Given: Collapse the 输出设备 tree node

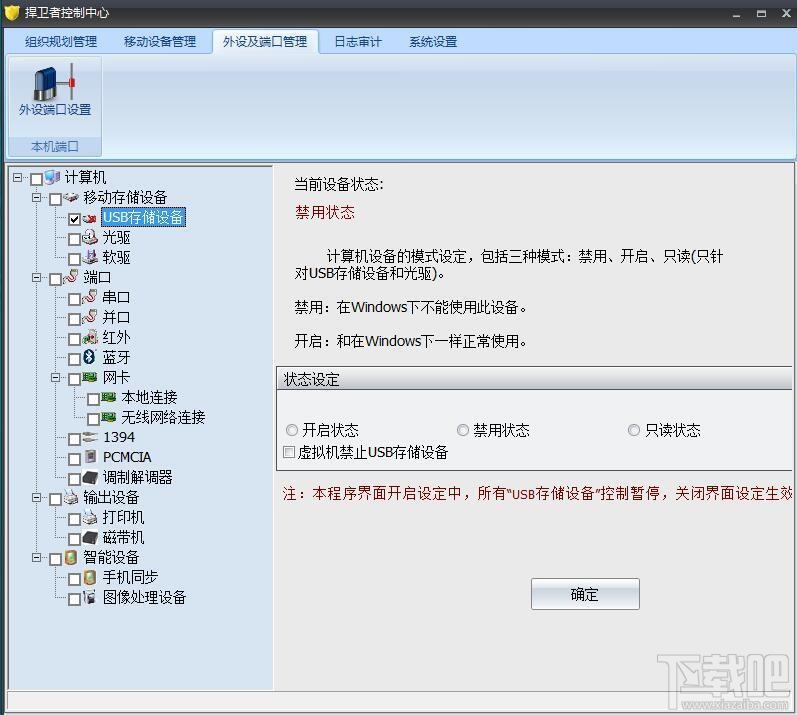Looking at the screenshot, I should point(37,497).
